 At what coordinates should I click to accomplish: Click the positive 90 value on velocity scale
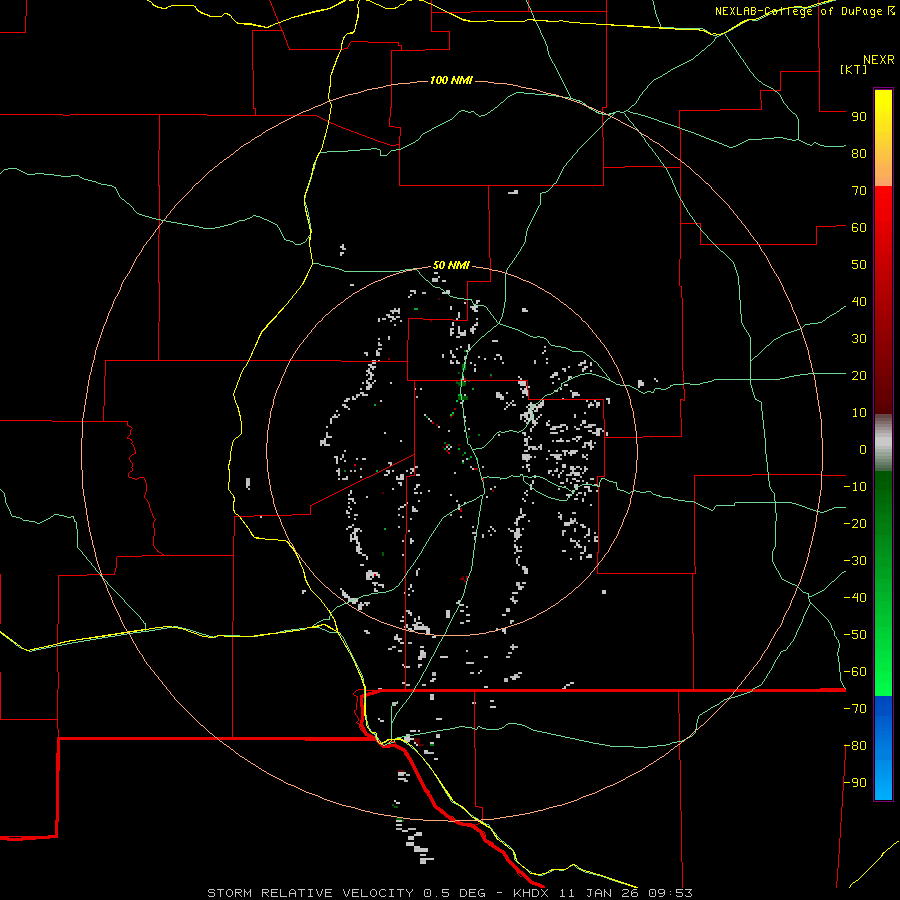pyautogui.click(x=859, y=117)
